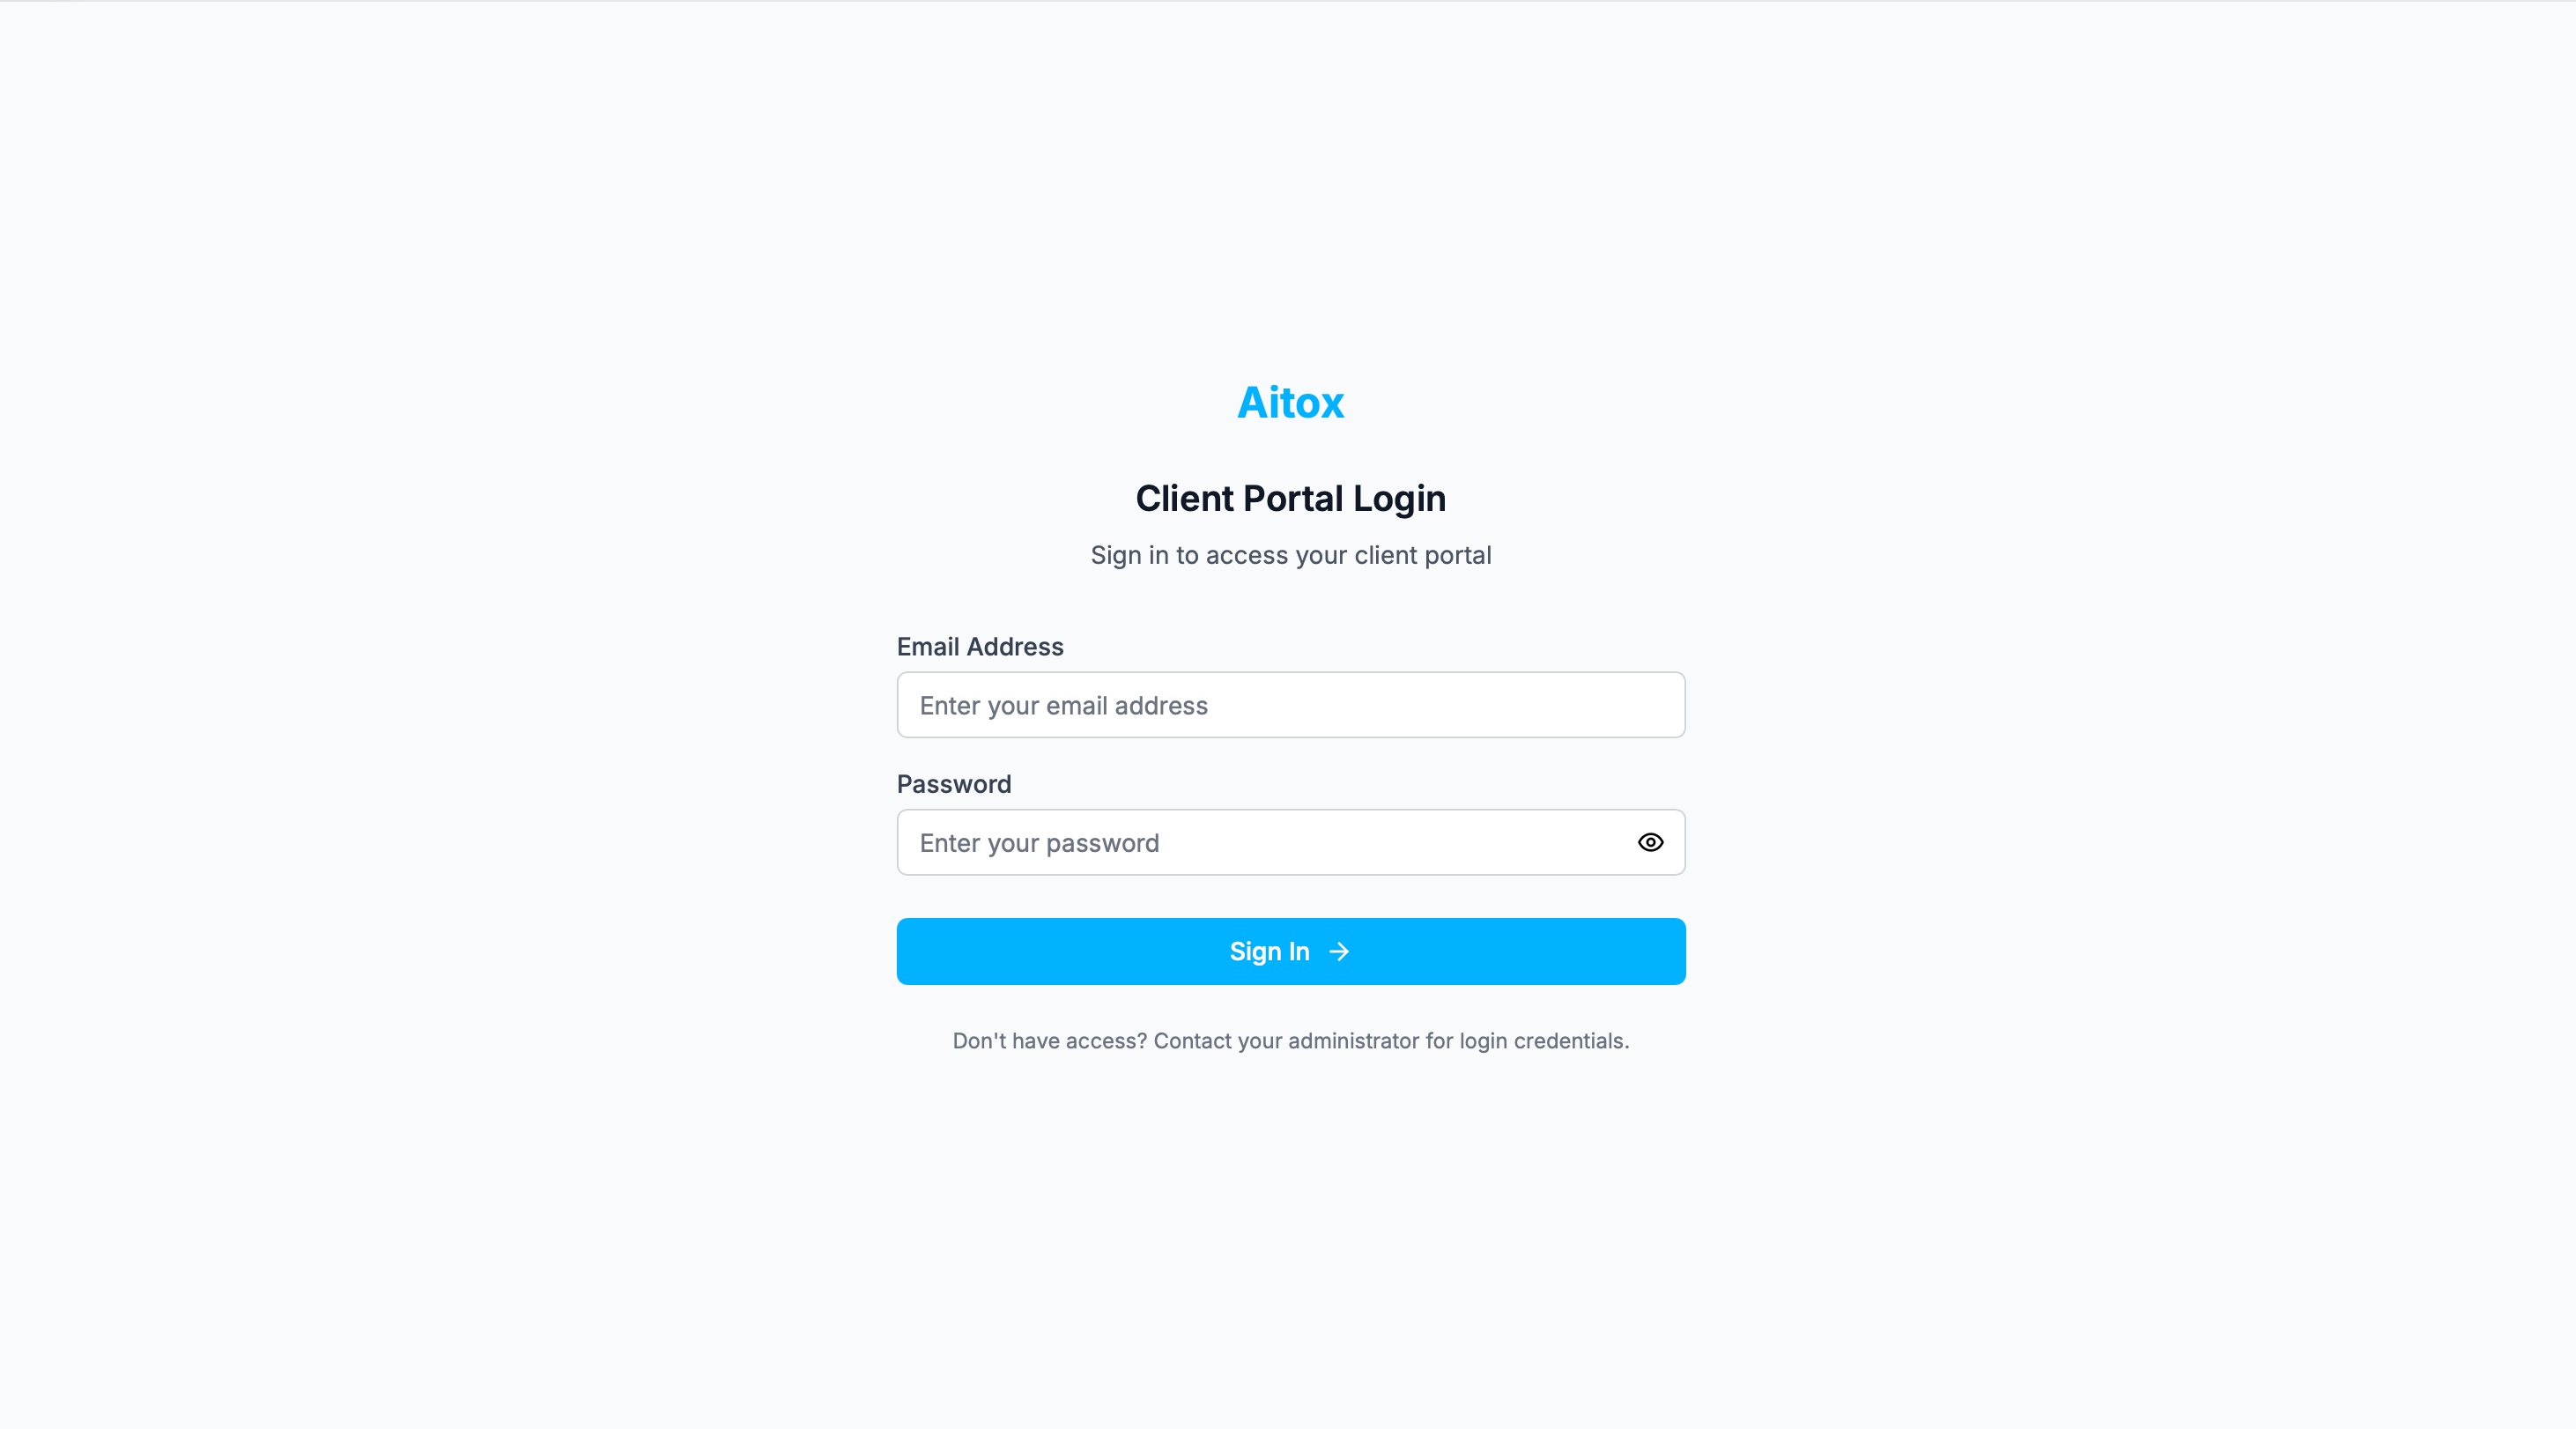The width and height of the screenshot is (2576, 1429).
Task: Click "client portal" in the subtitle
Action: [1422, 555]
